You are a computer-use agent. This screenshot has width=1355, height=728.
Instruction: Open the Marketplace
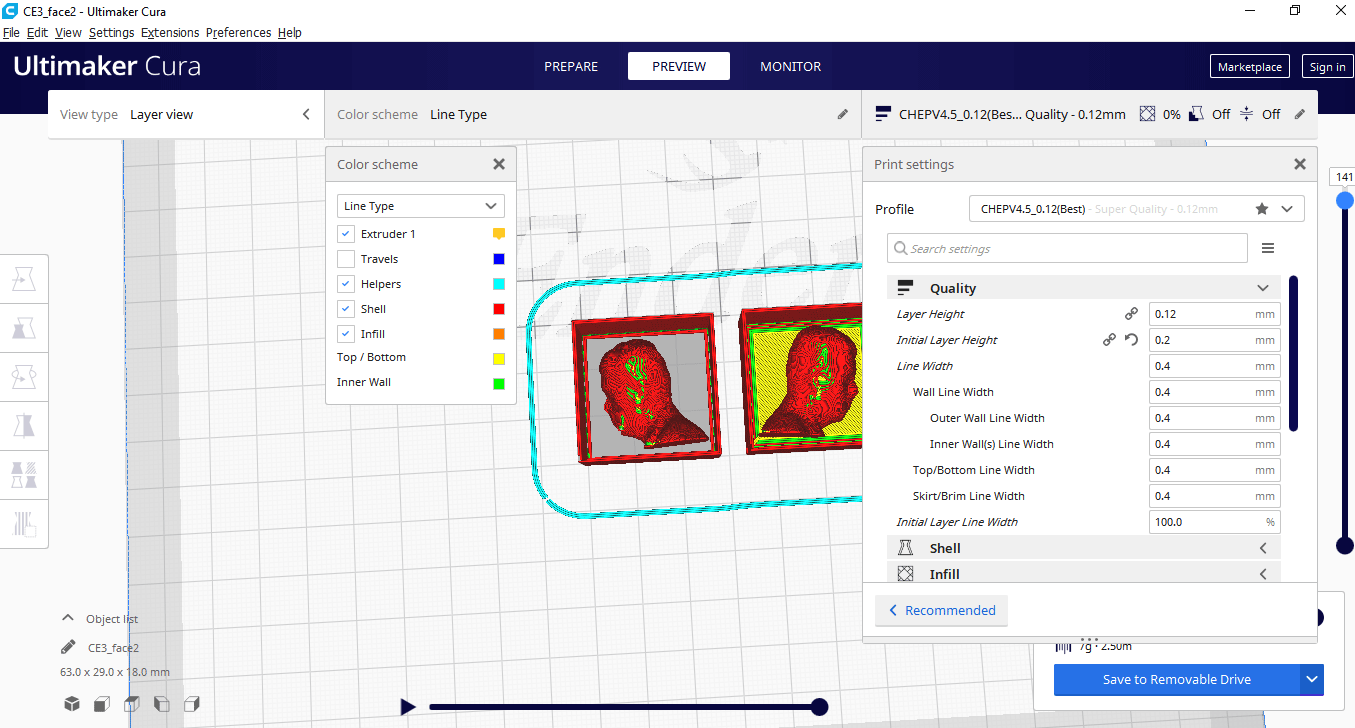[x=1249, y=67]
